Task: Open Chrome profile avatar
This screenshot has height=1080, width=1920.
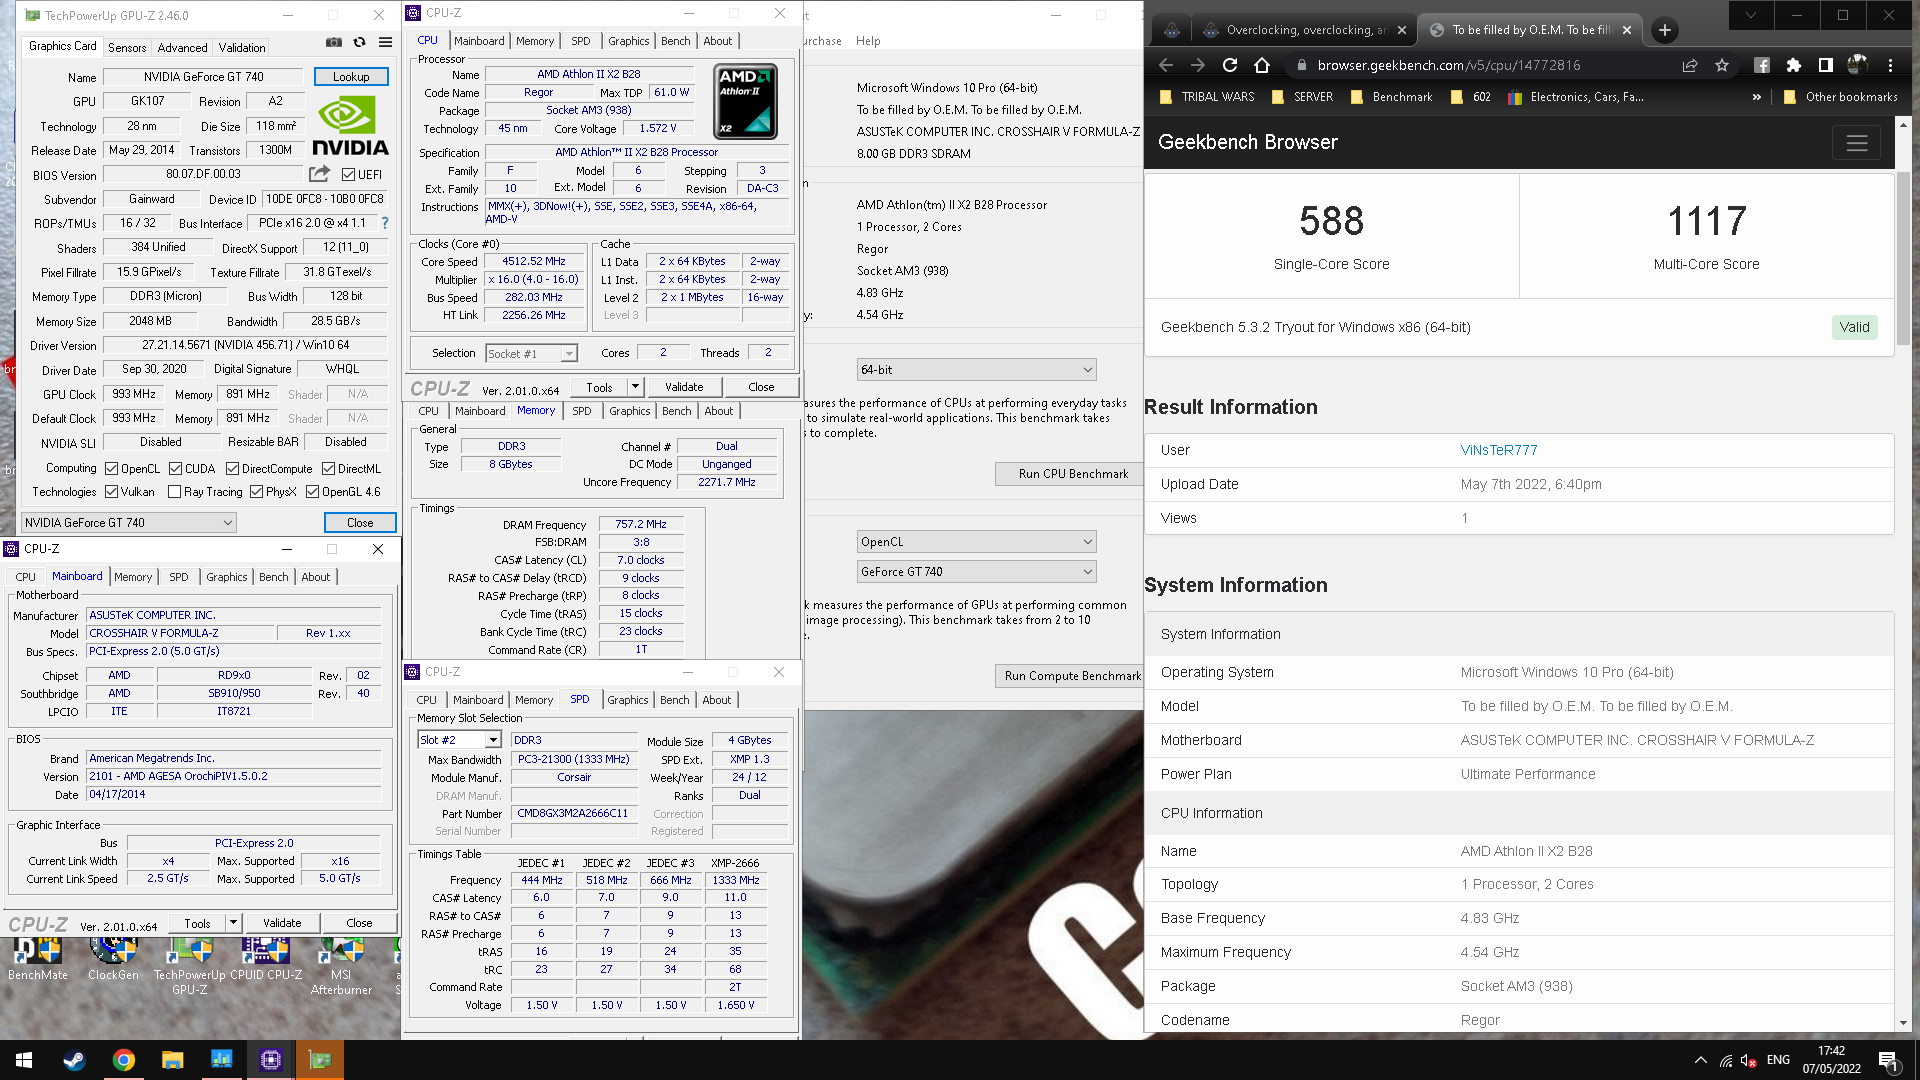Action: 1858,65
